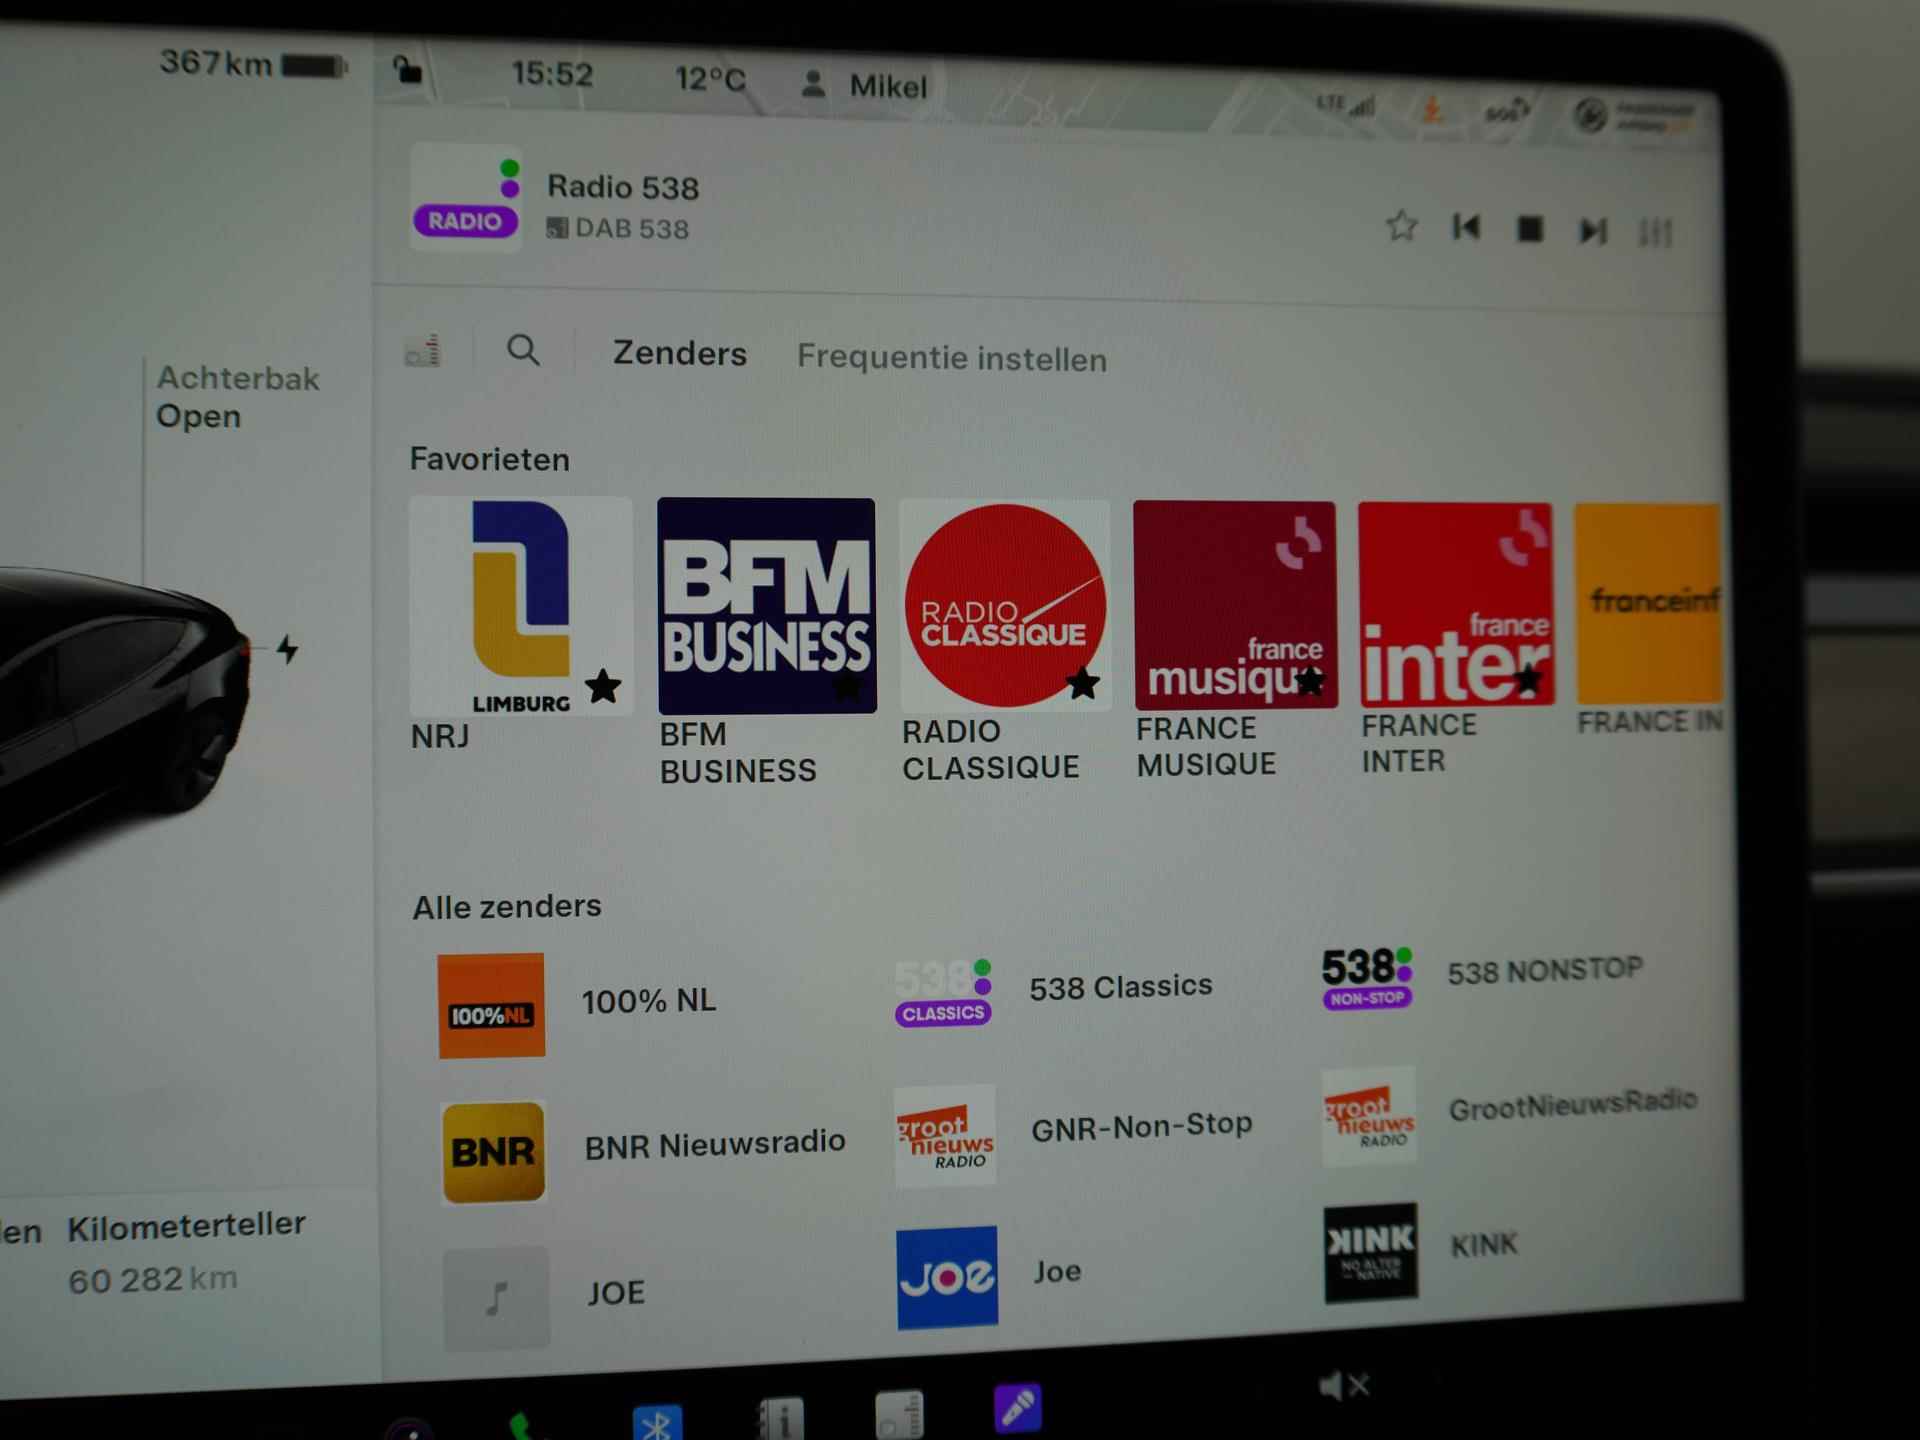Open the manual info icon in bottom bar

781,1418
